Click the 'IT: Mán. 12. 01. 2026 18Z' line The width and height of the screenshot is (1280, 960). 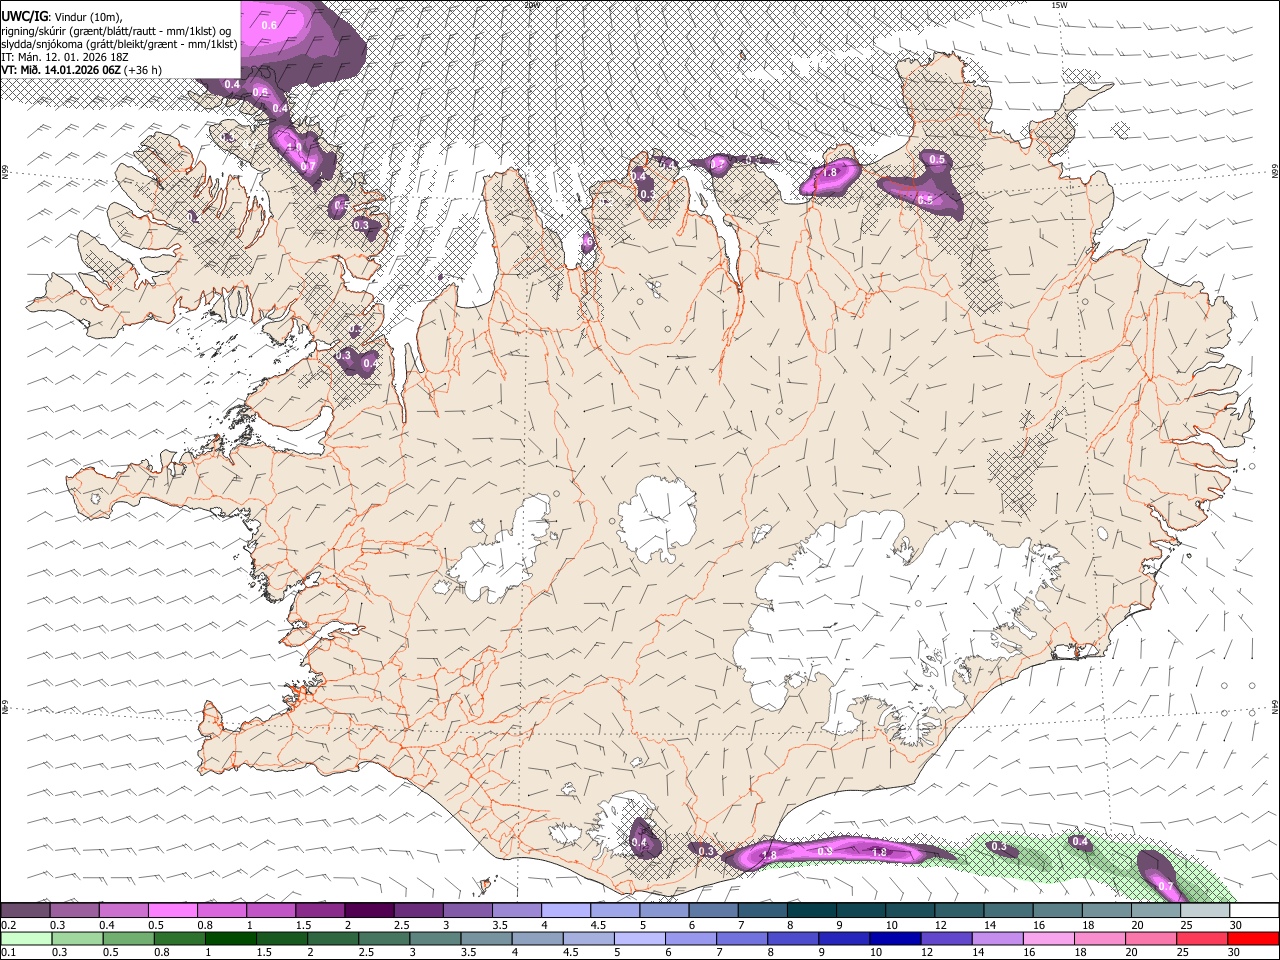pyautogui.click(x=65, y=57)
